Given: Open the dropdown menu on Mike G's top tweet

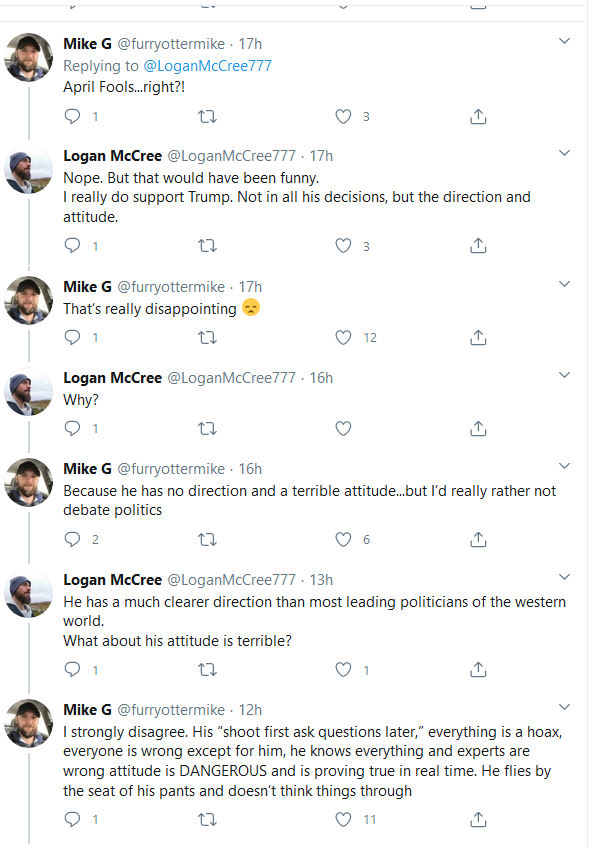Looking at the screenshot, I should 565,39.
